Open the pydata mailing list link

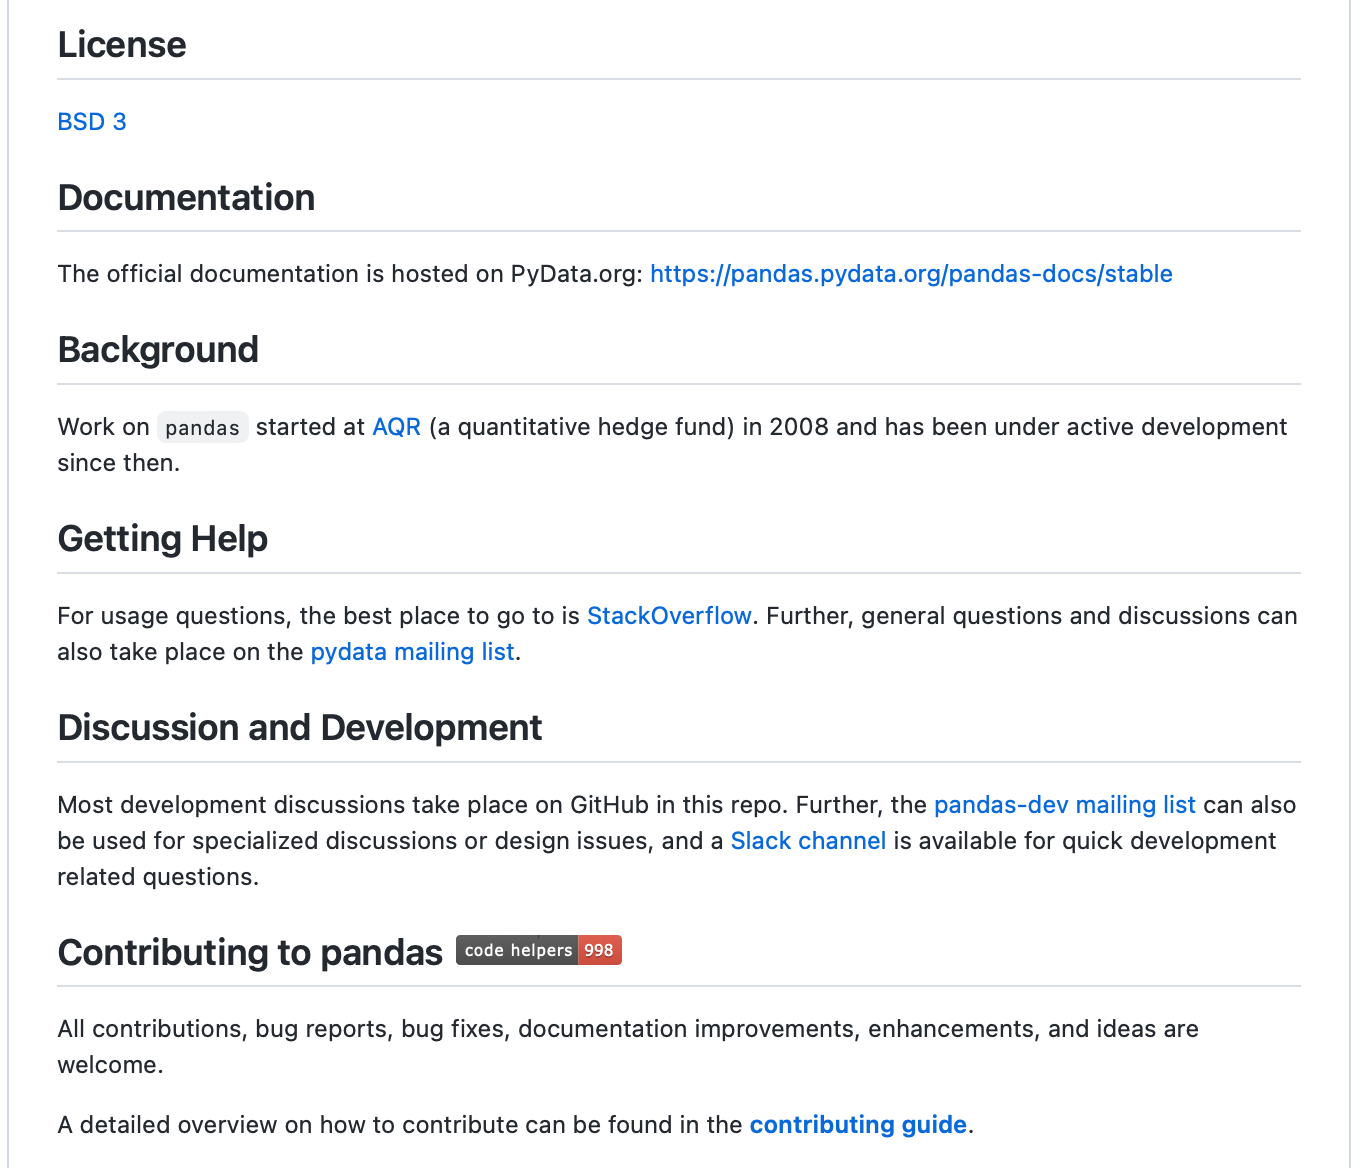point(412,652)
